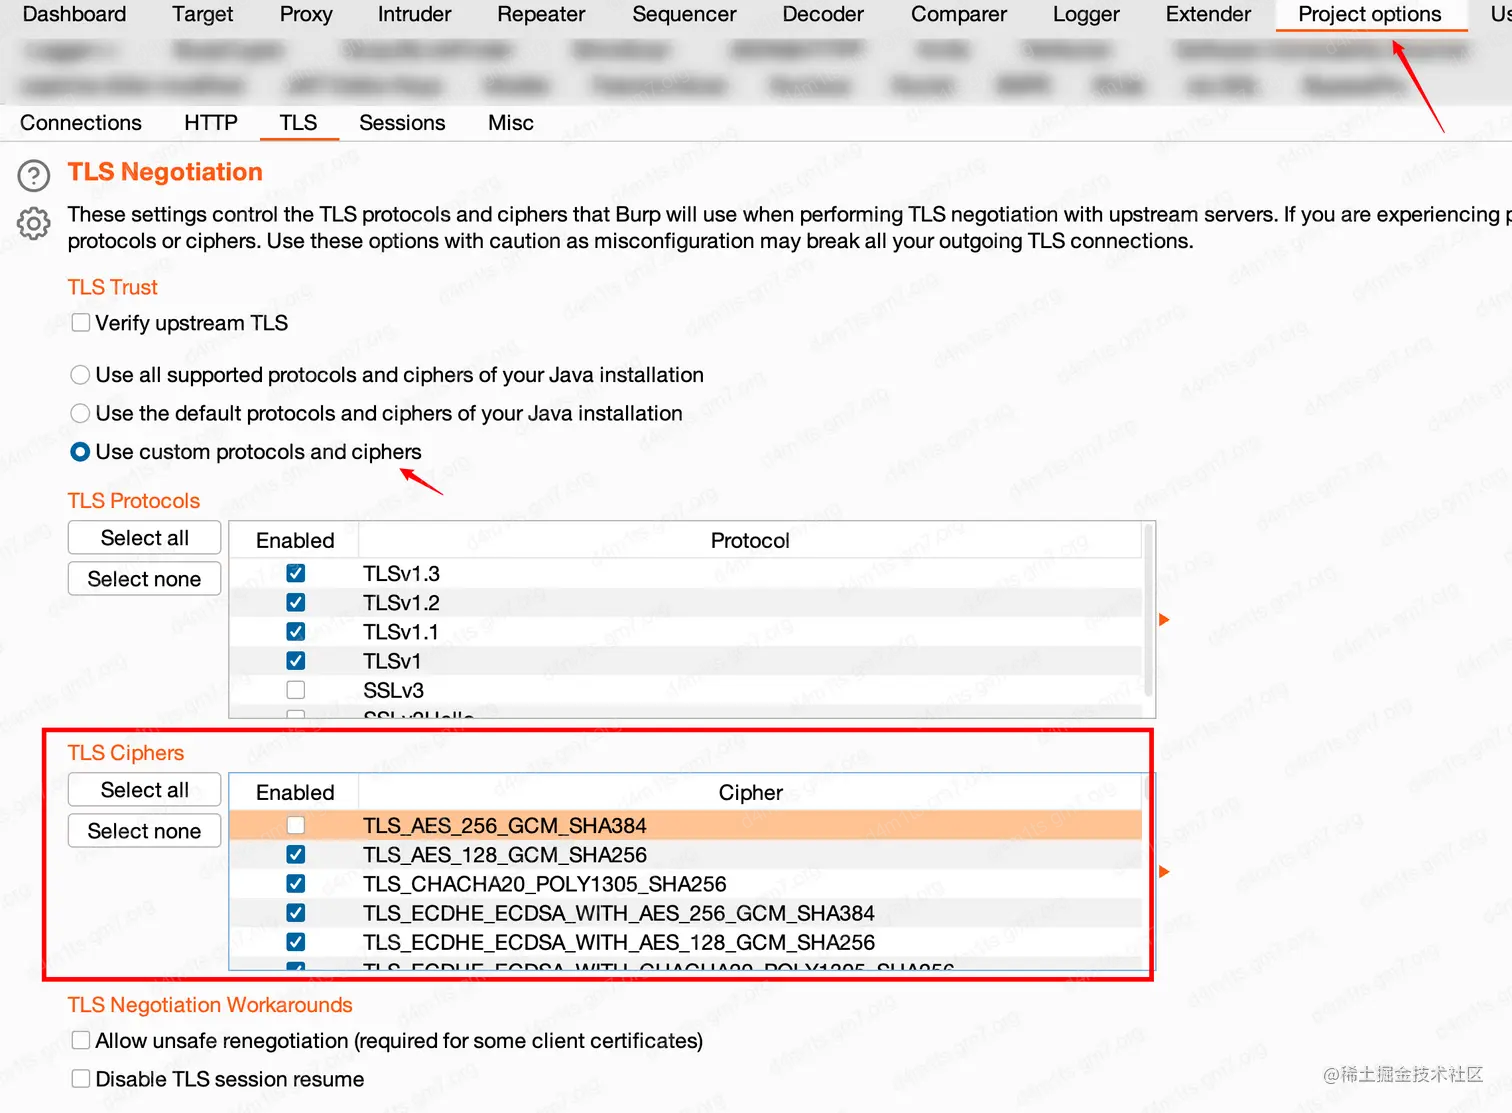Viewport: 1512px width, 1113px height.
Task: Sort by Protocol column header
Action: (x=750, y=540)
